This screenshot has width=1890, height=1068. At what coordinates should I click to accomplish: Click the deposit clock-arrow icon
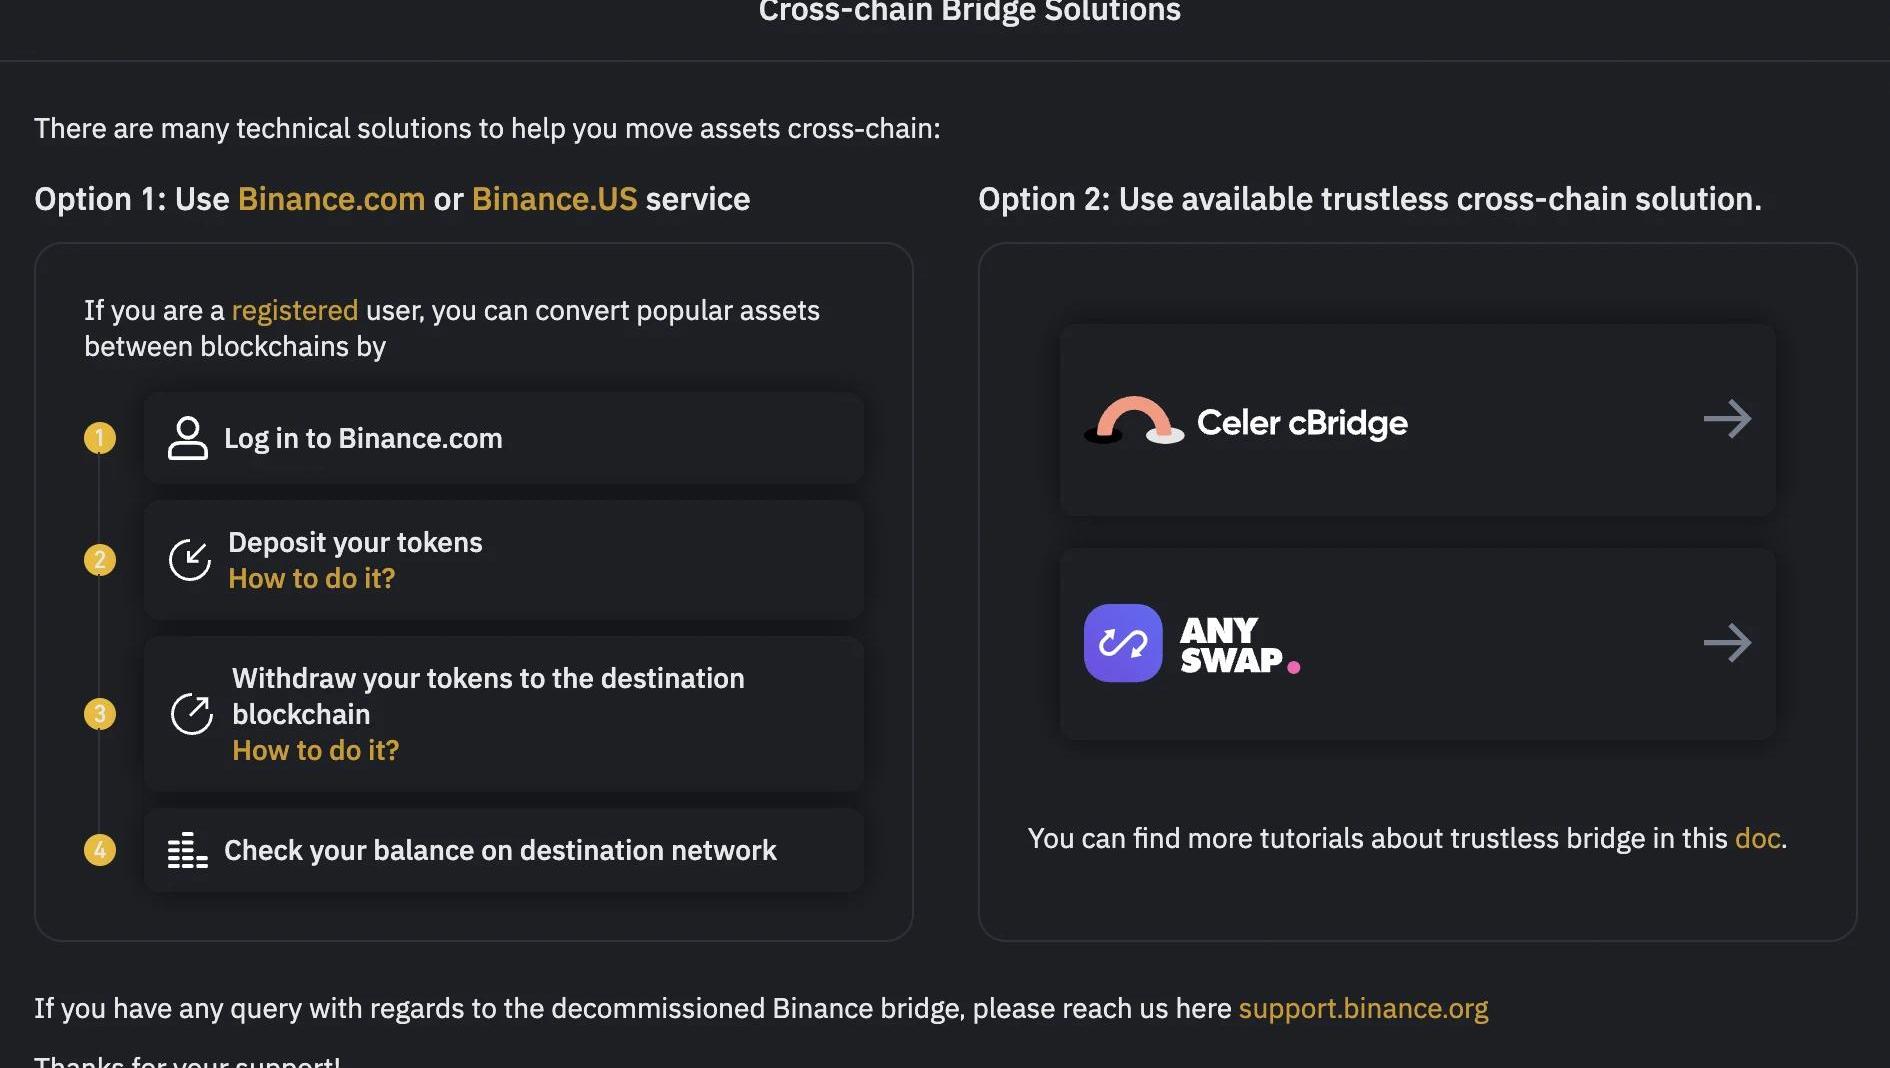[x=189, y=560]
